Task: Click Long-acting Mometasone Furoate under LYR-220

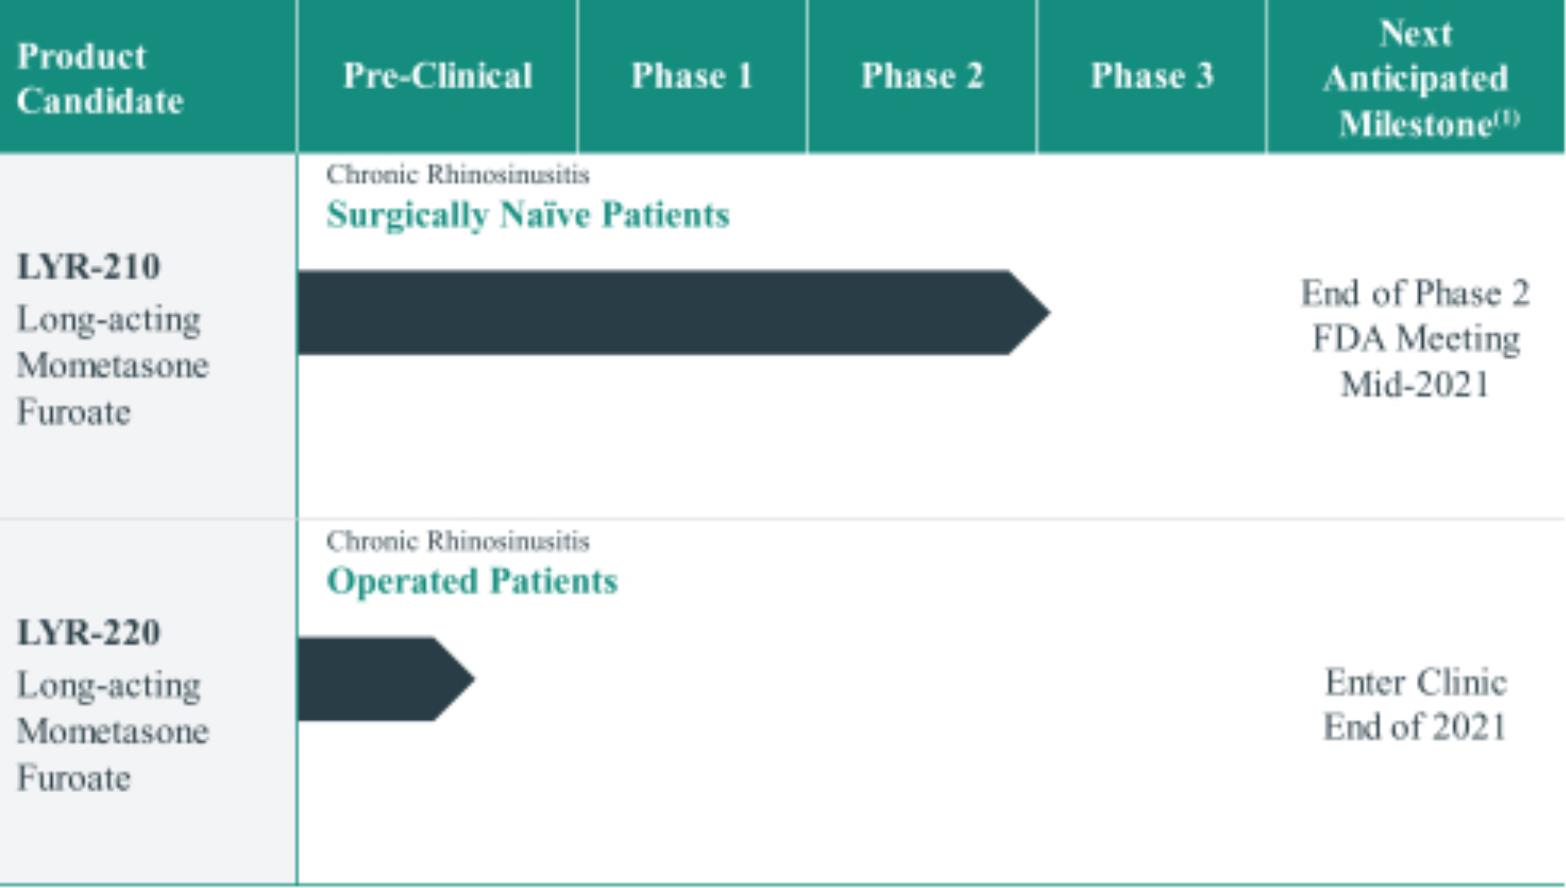Action: pos(112,732)
